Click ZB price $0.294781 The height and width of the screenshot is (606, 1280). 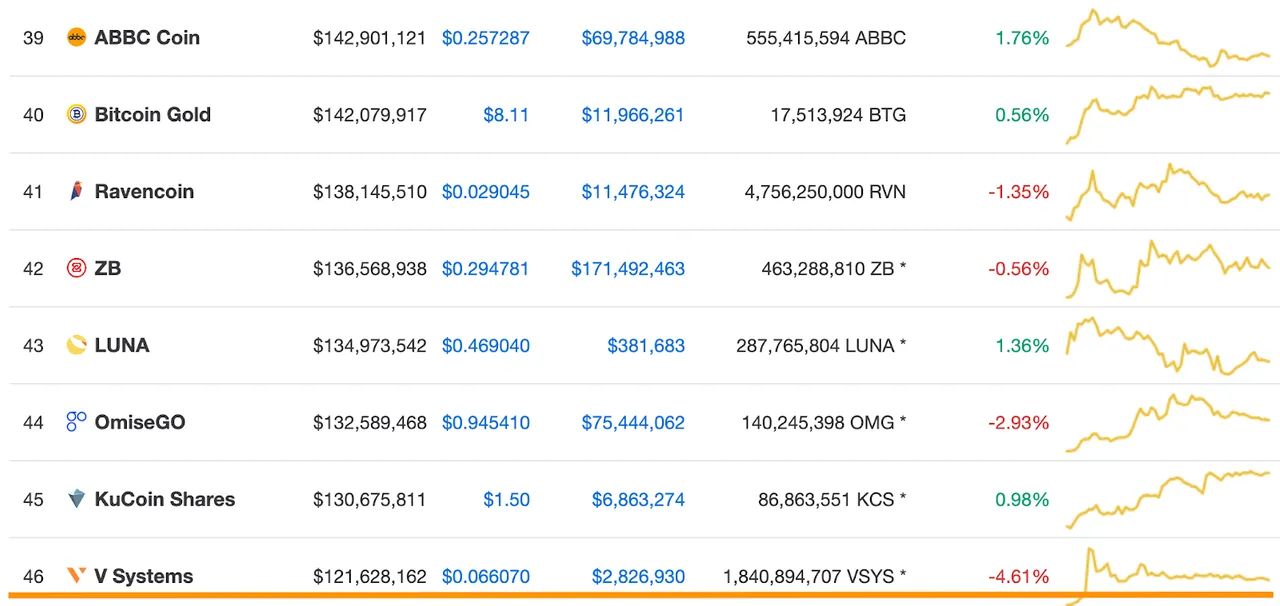486,269
